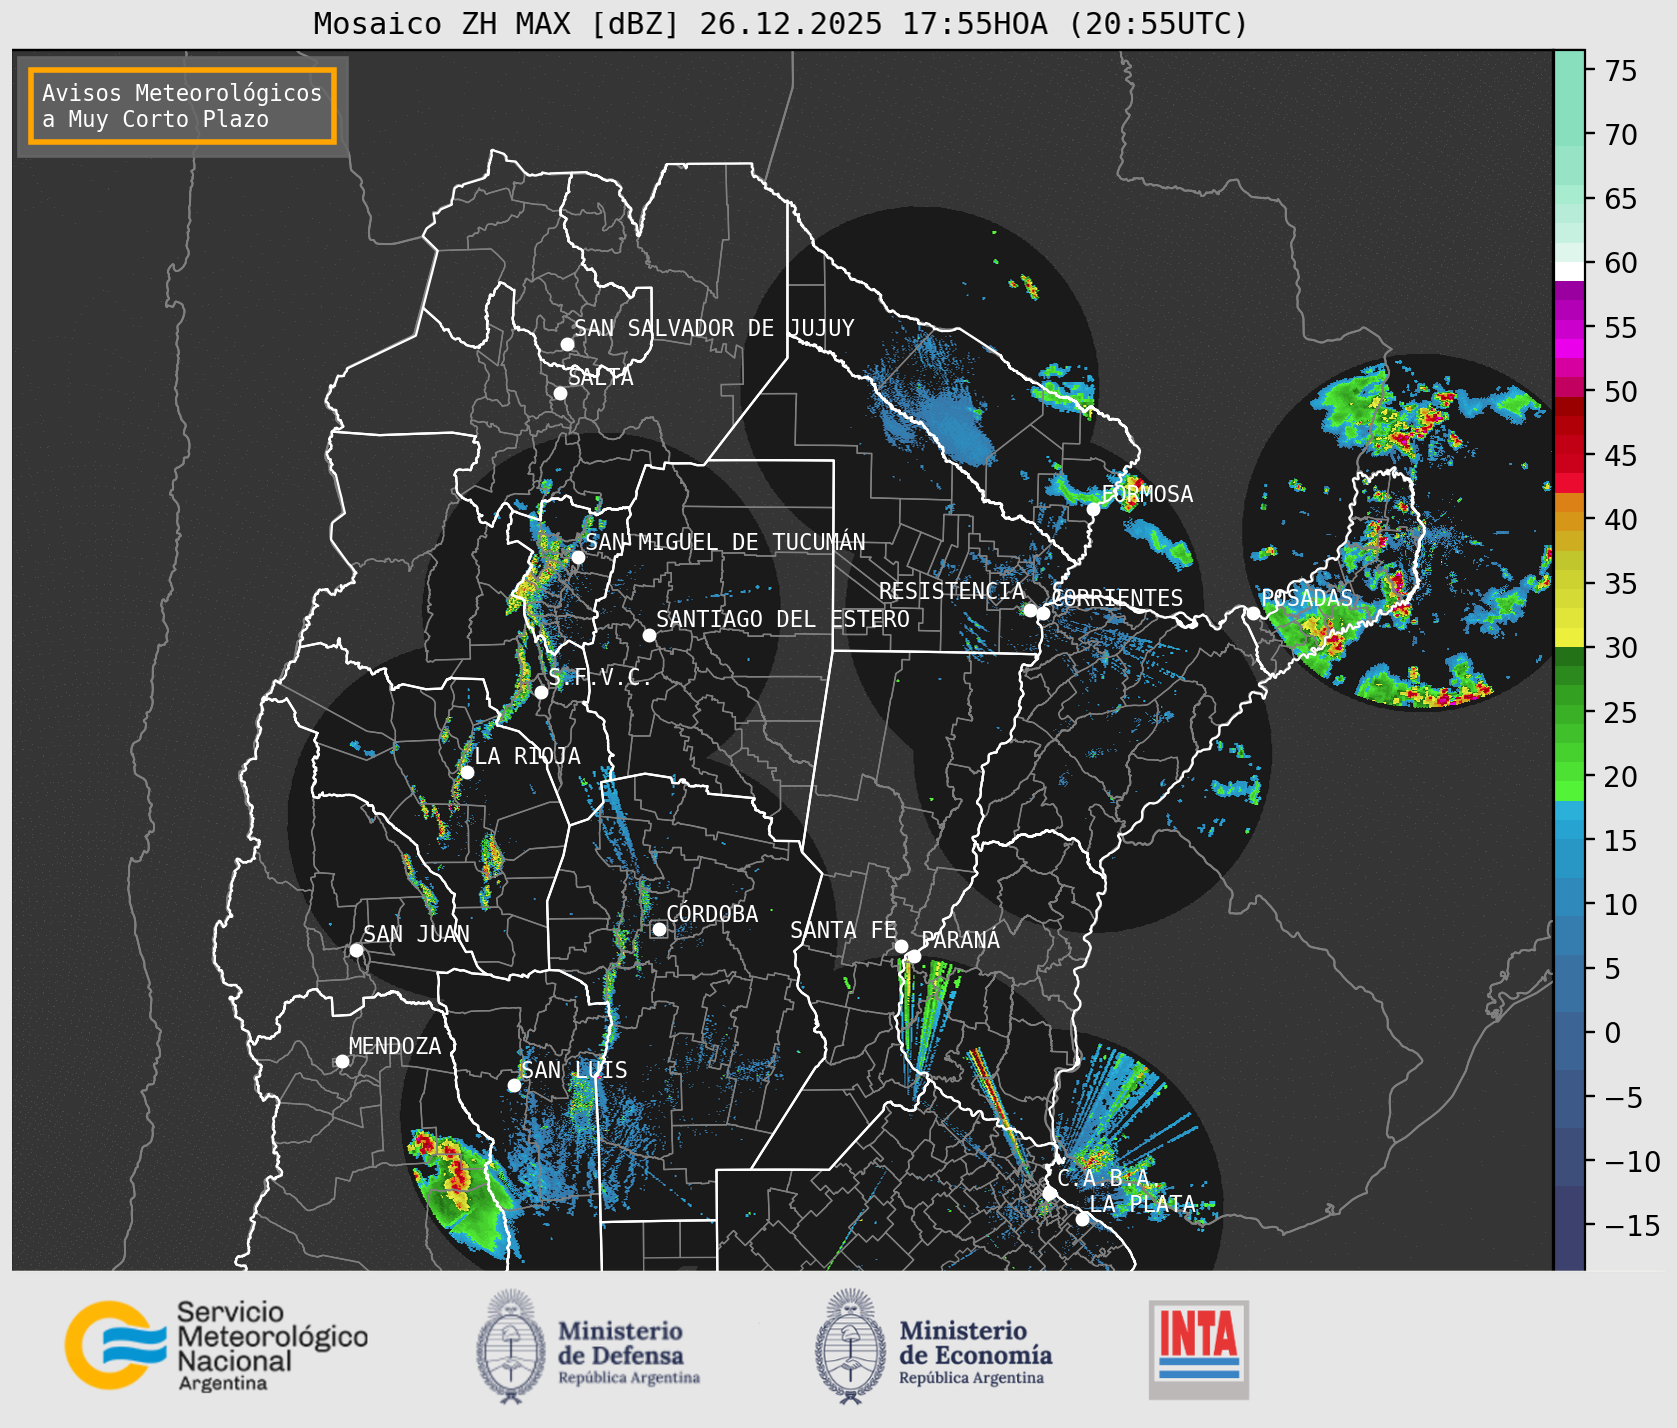Click the Córdoba city marker
1677x1428 pixels.
point(659,929)
